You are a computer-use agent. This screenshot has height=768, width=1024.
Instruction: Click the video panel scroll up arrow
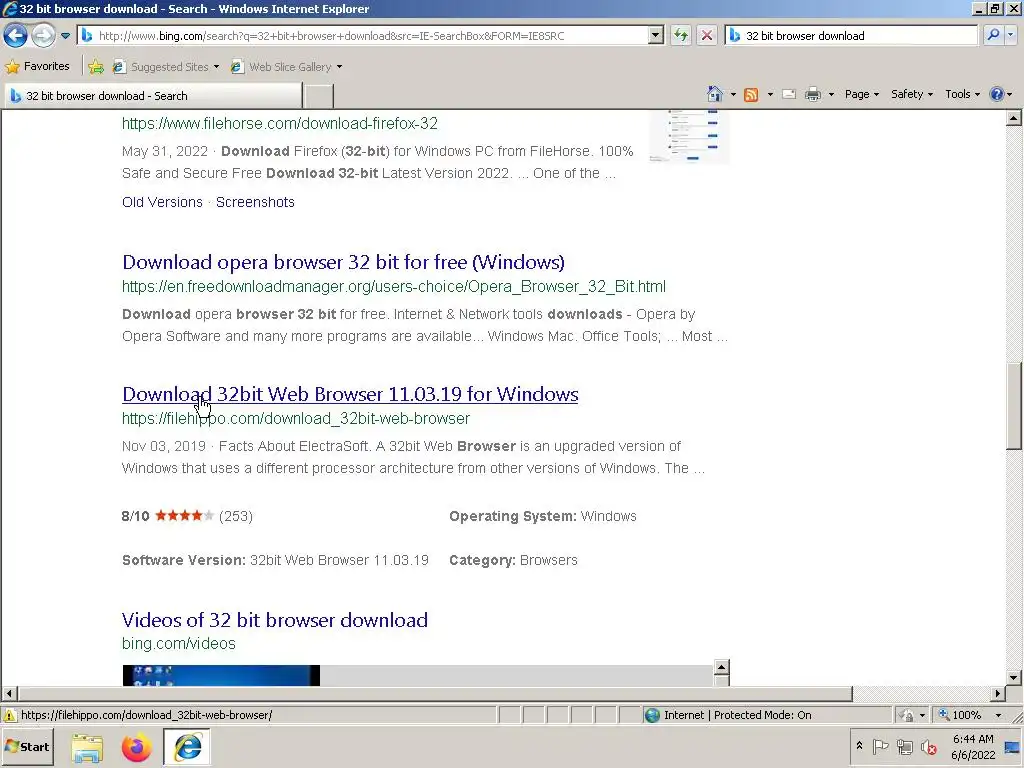pos(722,667)
